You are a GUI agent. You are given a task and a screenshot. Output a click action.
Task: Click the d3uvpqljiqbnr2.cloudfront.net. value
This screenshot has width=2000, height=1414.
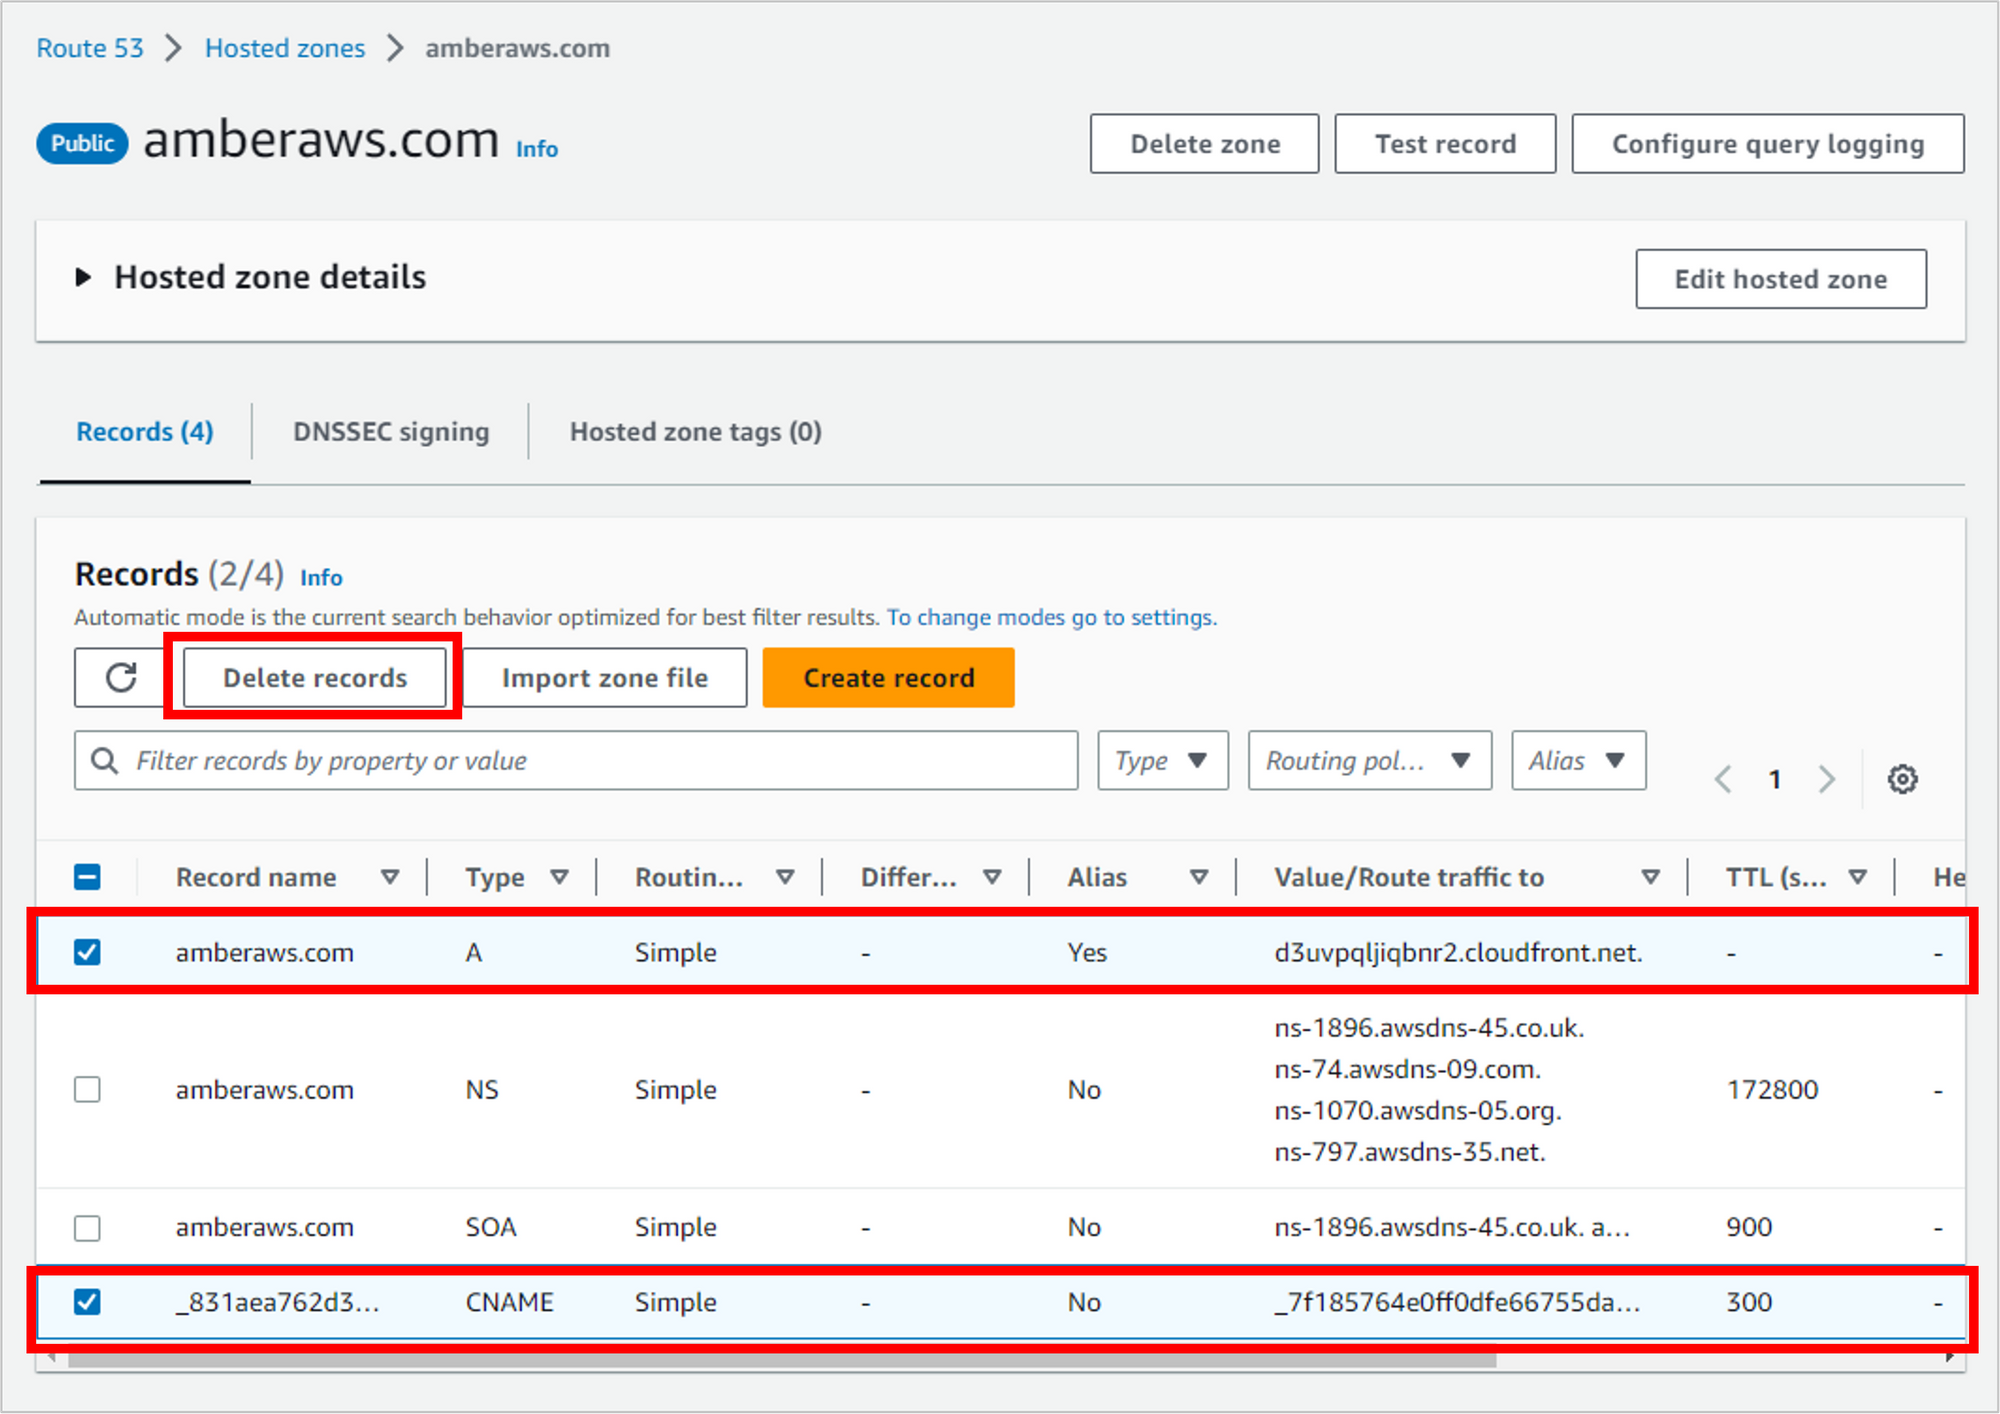[x=1458, y=952]
